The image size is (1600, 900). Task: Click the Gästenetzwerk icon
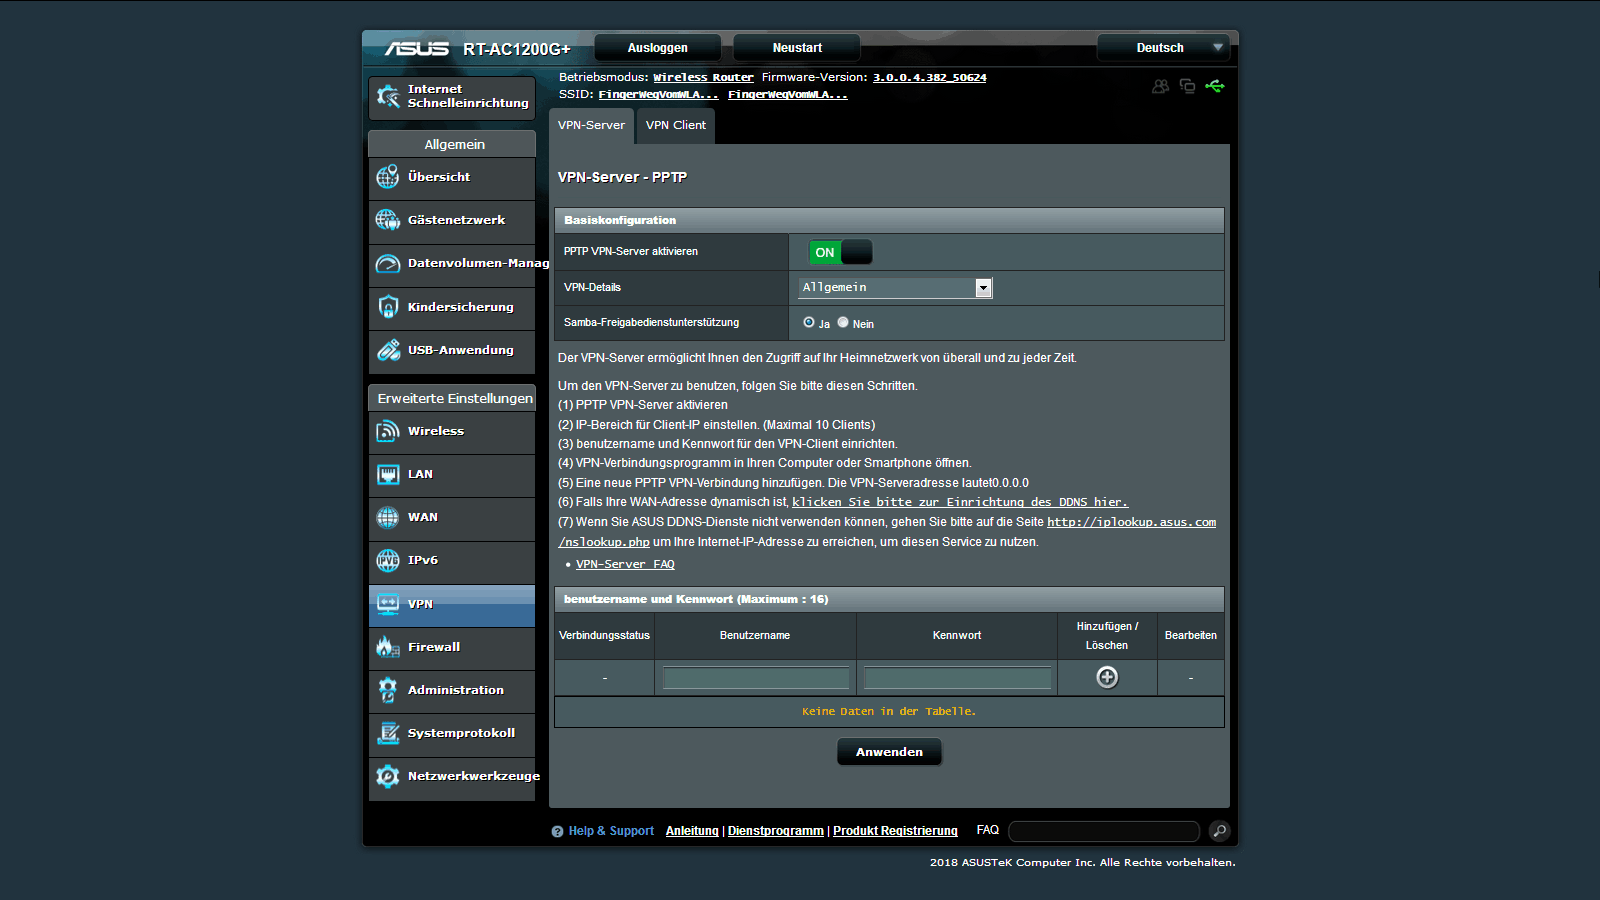[388, 220]
